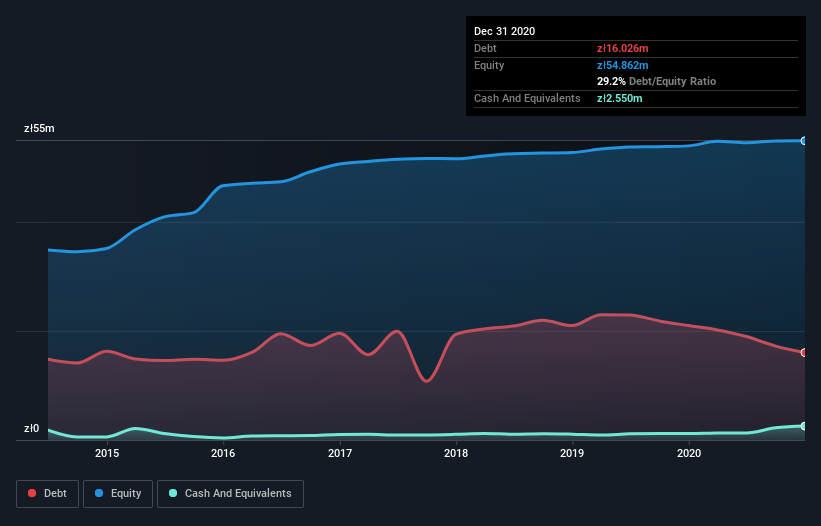Click the teal Cash And Equivalents legend dot

point(173,493)
